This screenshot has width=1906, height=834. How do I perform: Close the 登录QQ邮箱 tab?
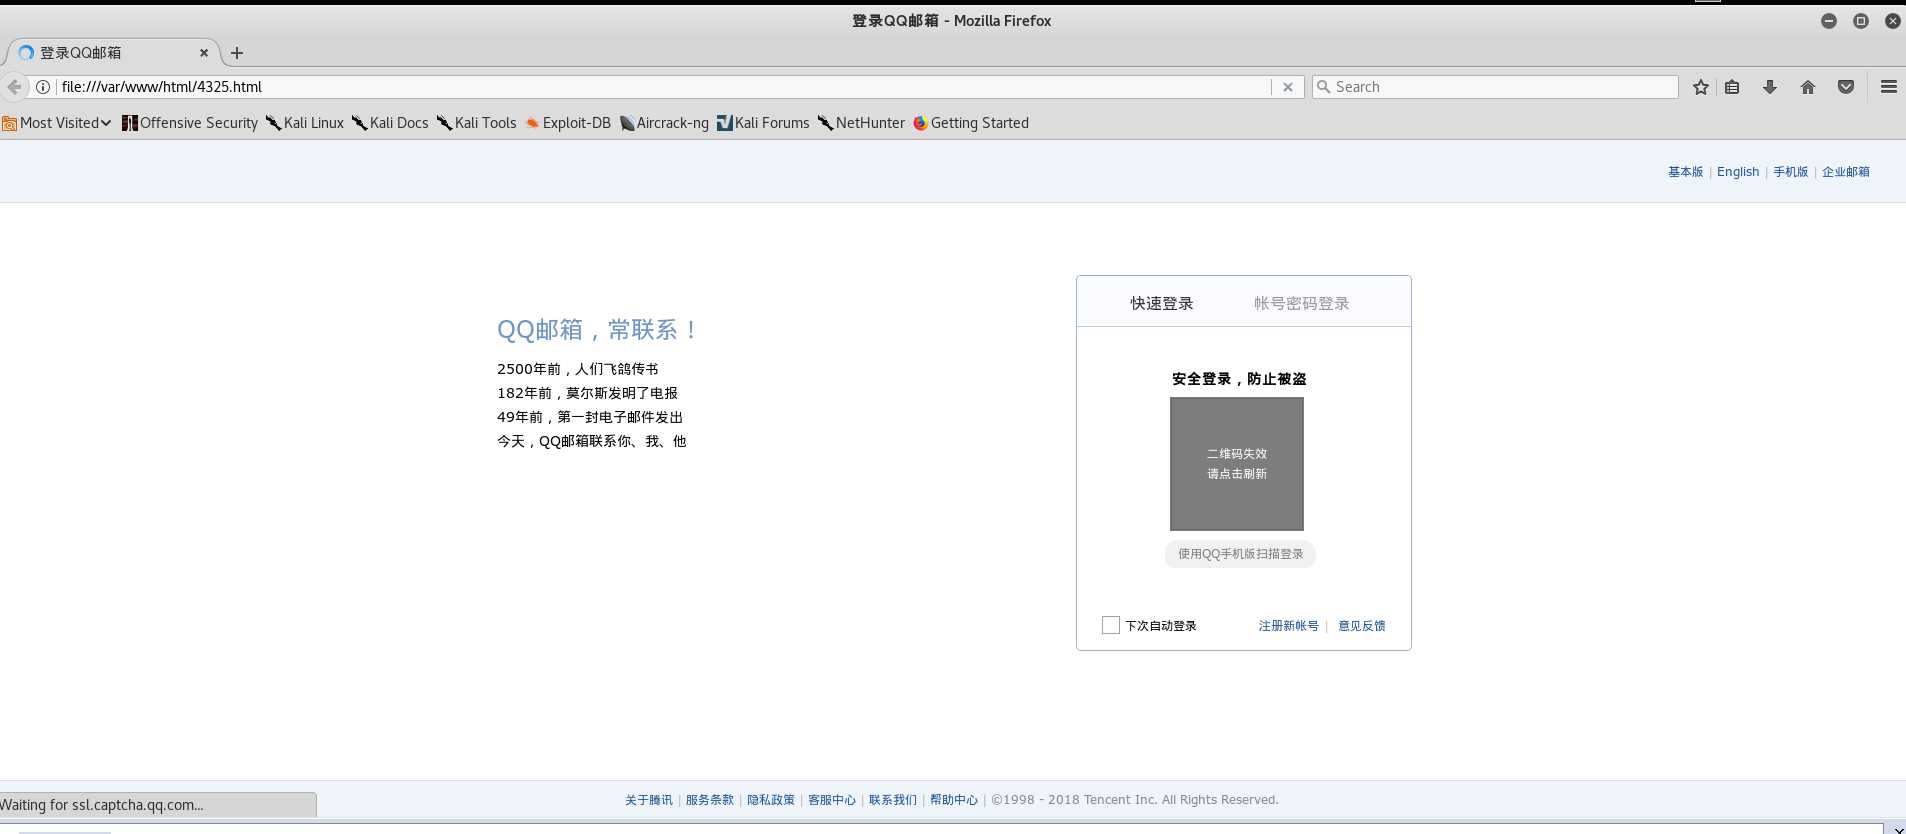pos(204,53)
